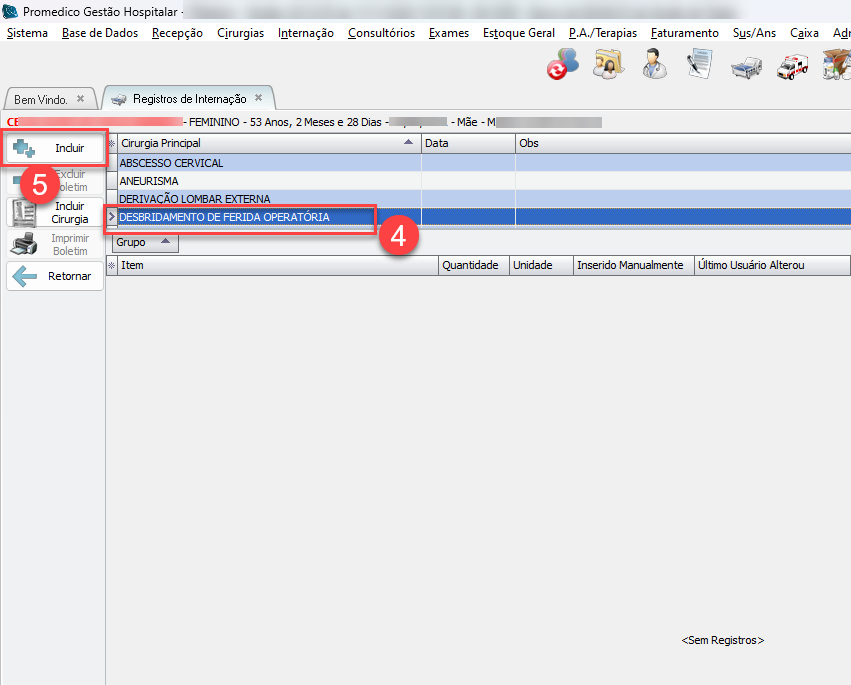This screenshot has height=685, width=851.
Task: Click the ambulance toolbar icon
Action: (x=790, y=66)
